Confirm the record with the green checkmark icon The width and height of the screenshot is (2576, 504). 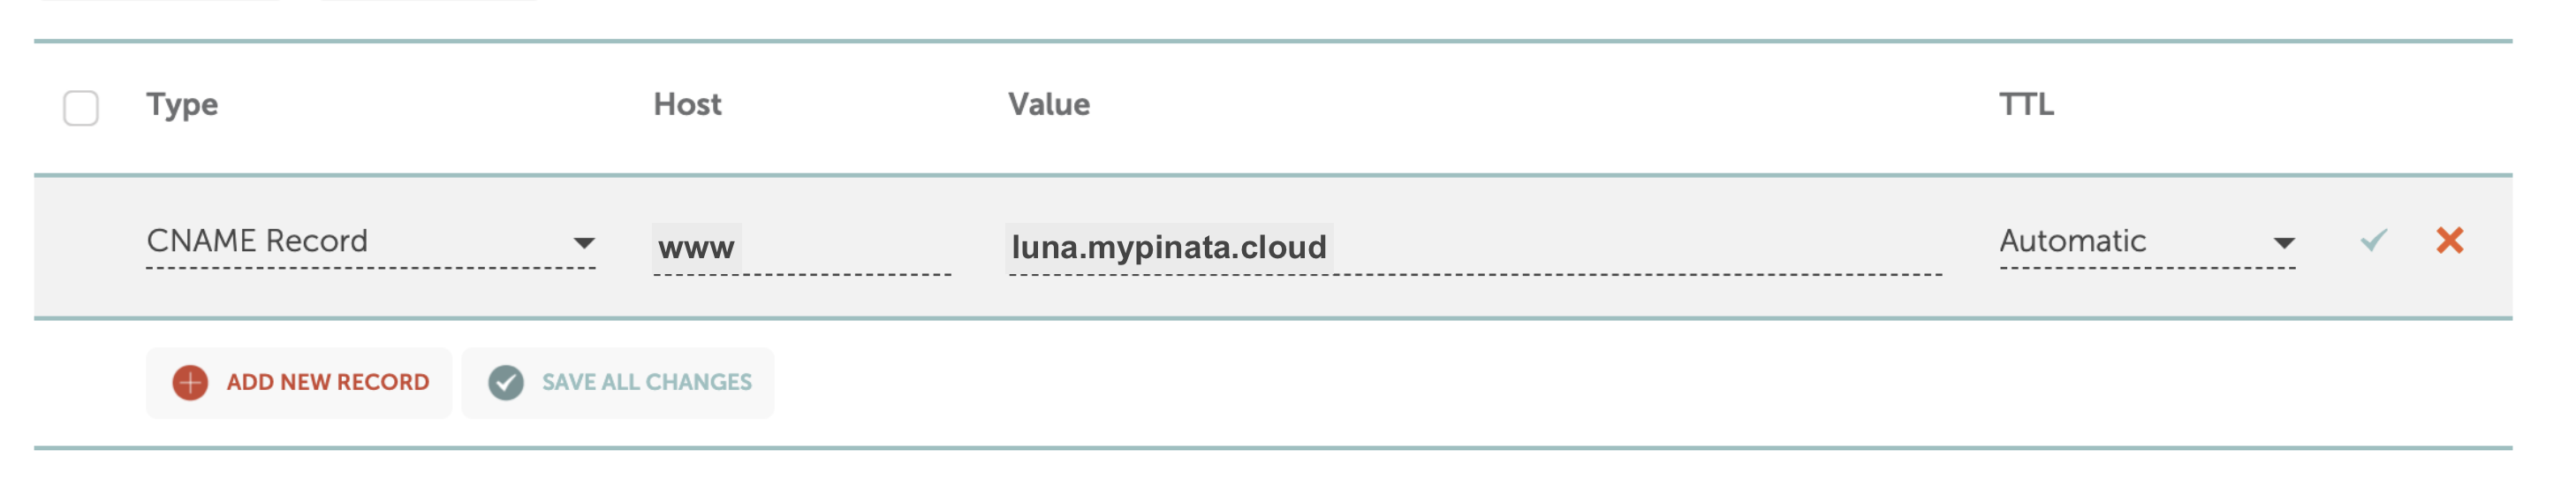click(2374, 240)
